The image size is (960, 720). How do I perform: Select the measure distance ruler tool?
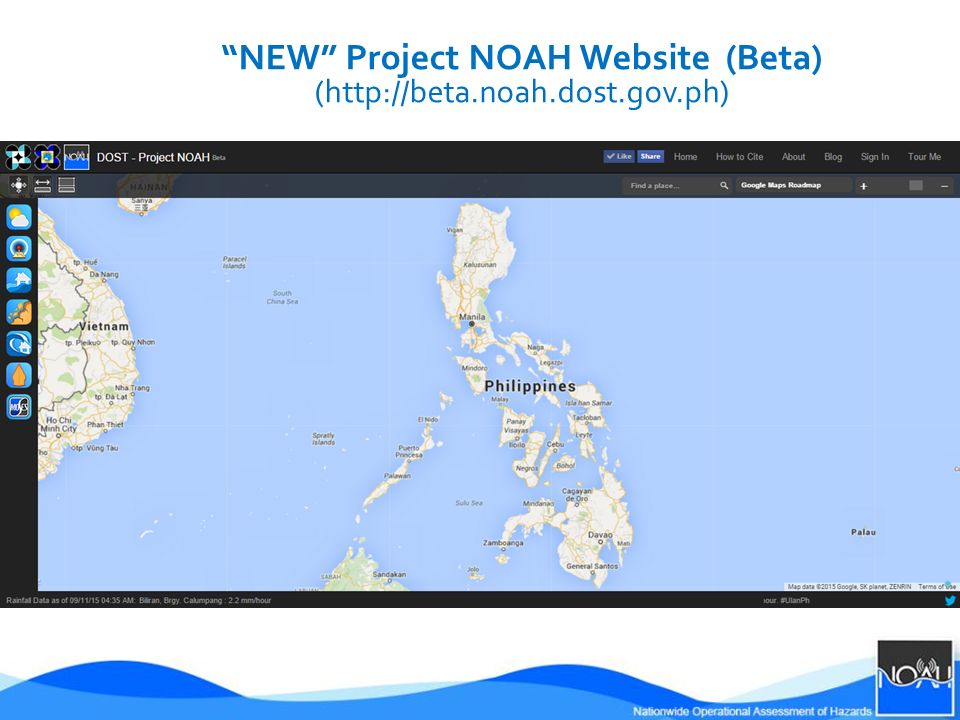[42, 185]
